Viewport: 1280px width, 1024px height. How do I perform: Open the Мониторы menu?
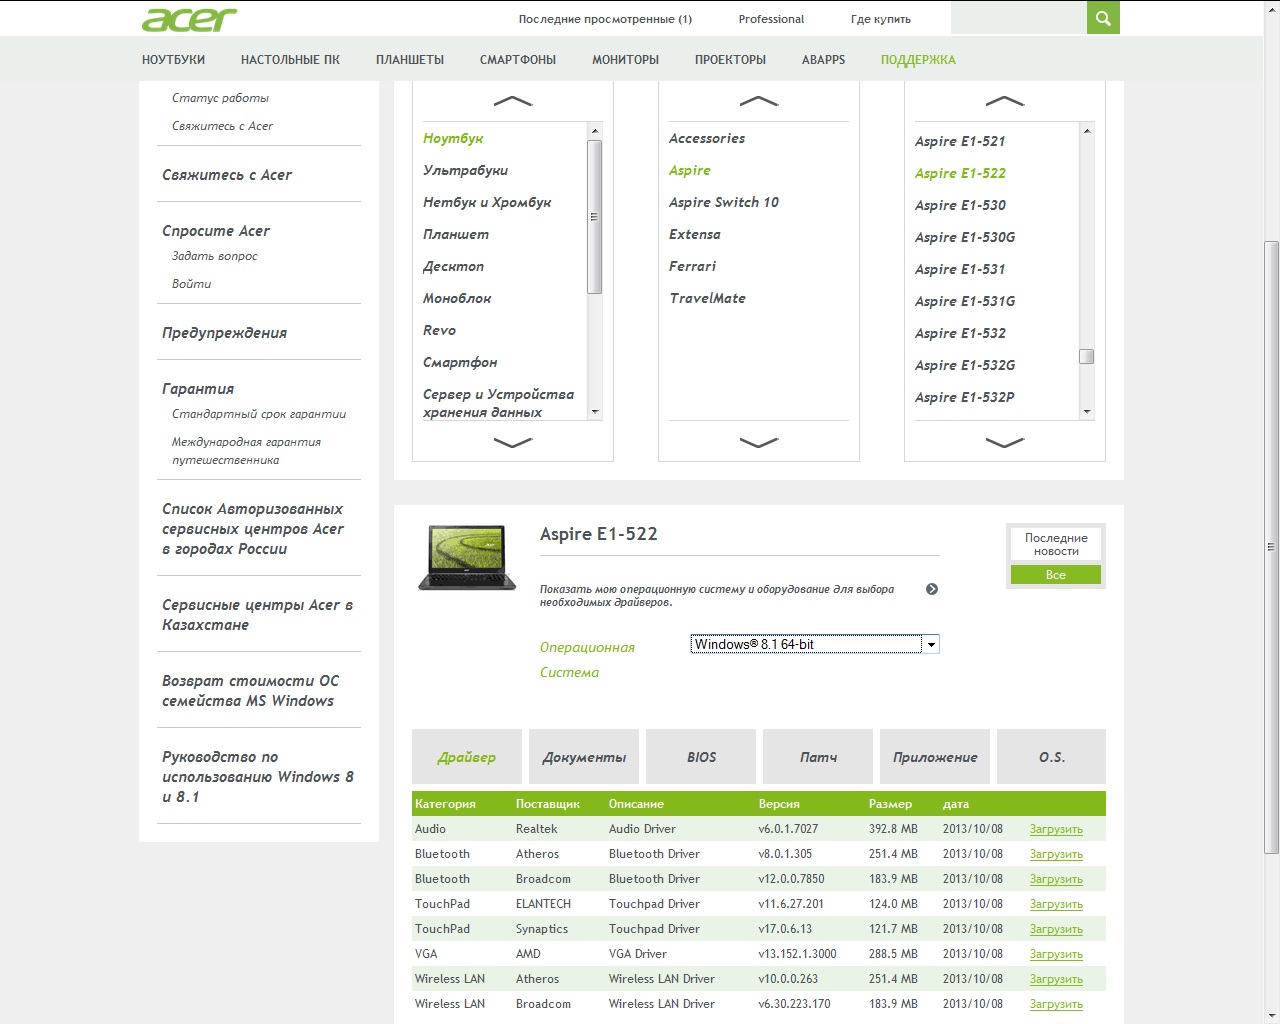(x=625, y=60)
